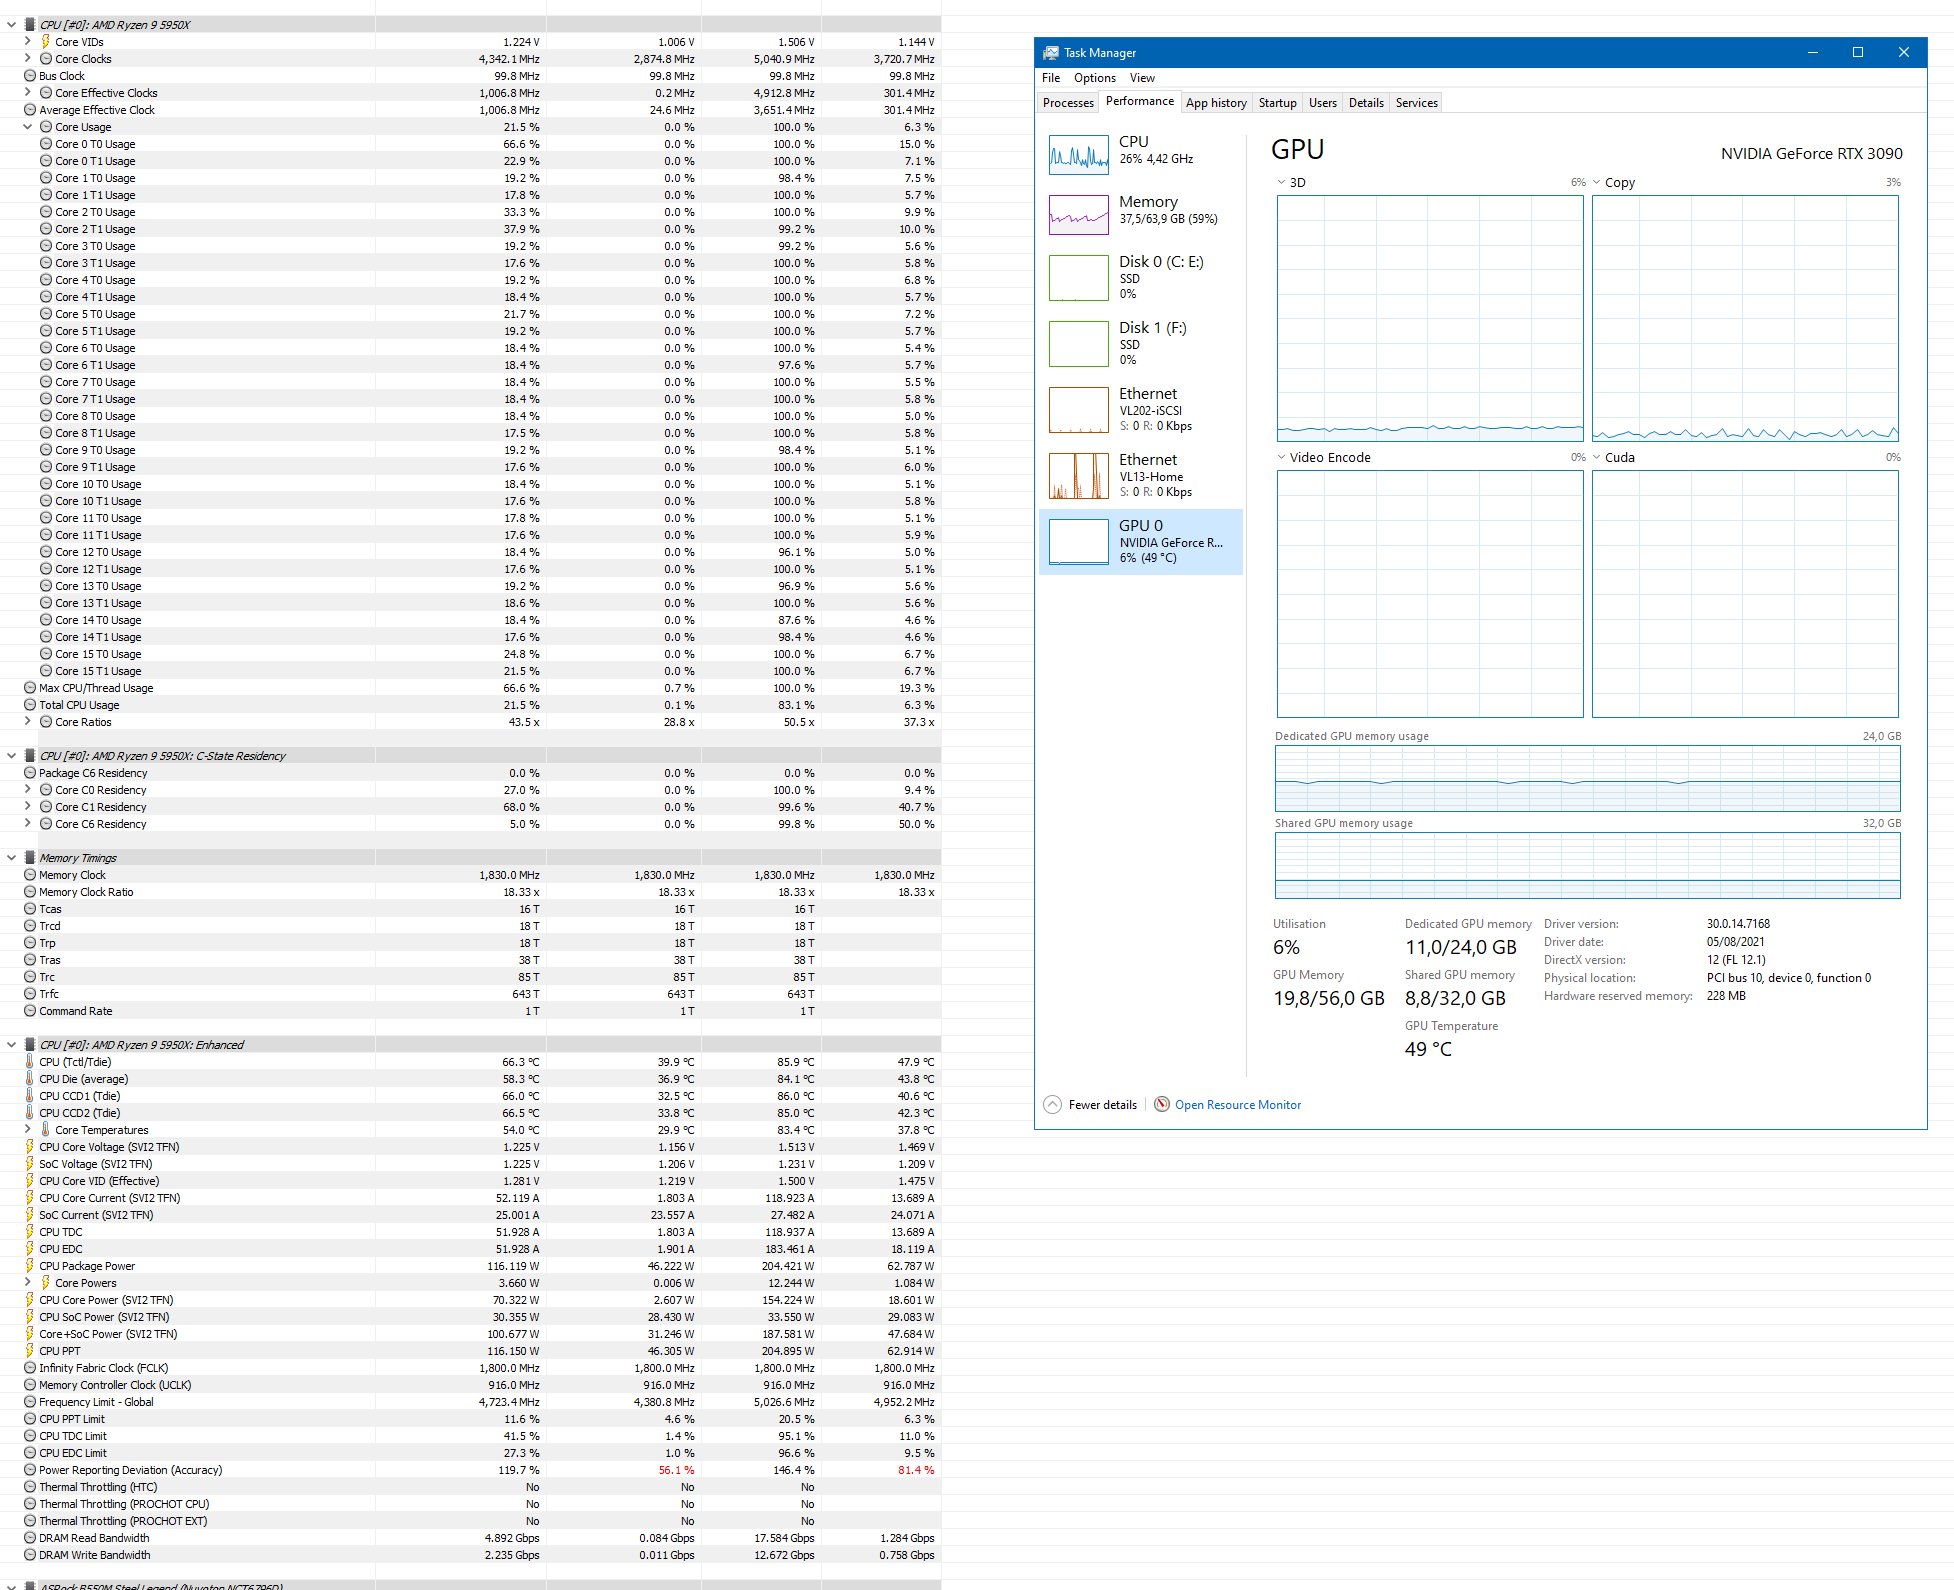This screenshot has width=1954, height=1590.
Task: Click the Power Reporting Deviation (Accuracy) icon
Action: pos(30,1470)
